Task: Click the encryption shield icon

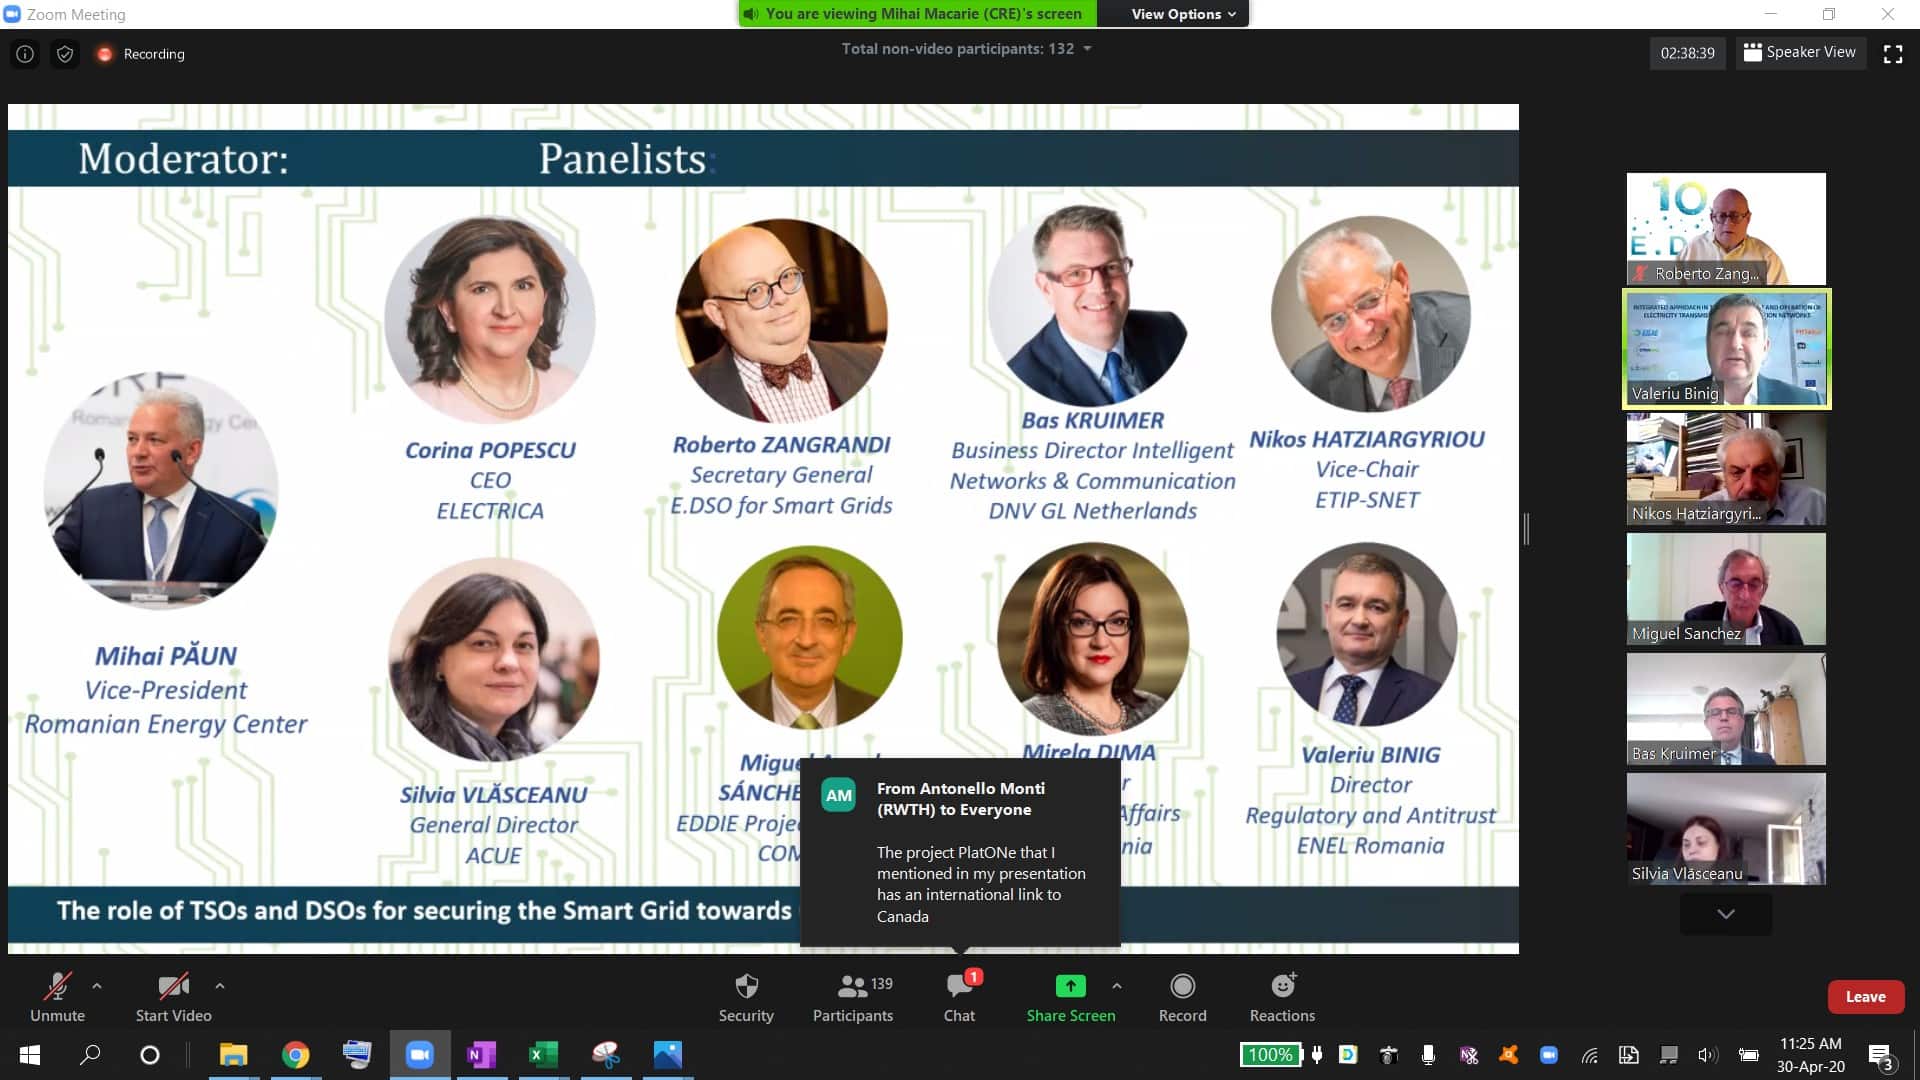Action: coord(65,54)
